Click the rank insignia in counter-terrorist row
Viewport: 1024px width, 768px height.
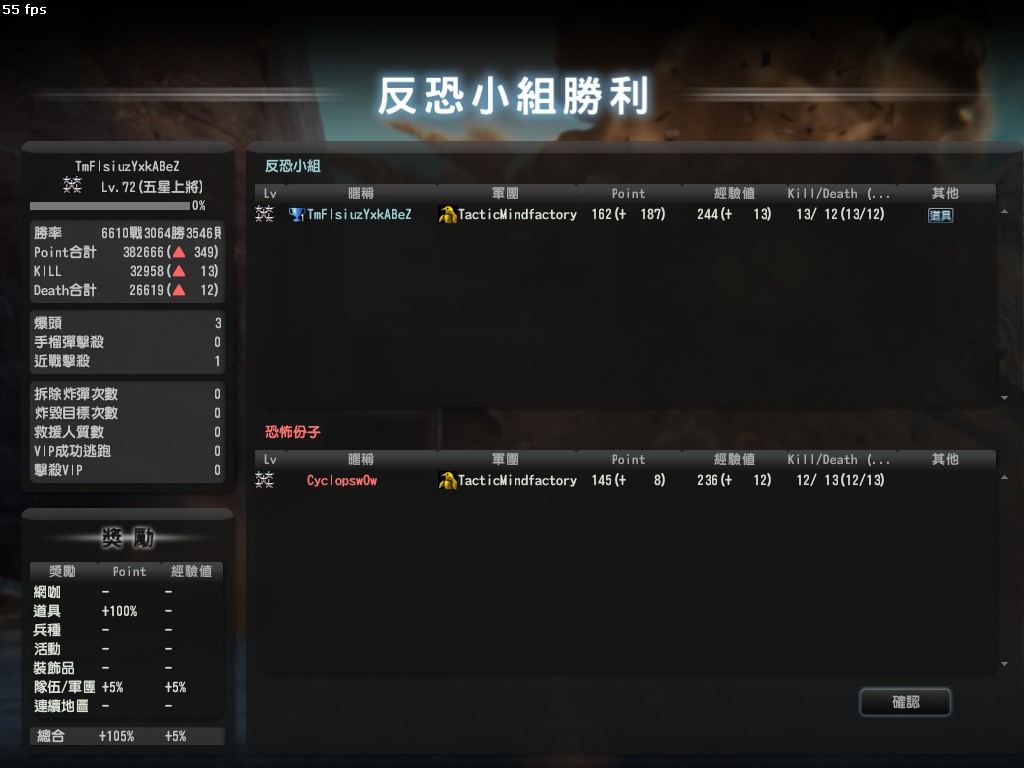tap(264, 214)
